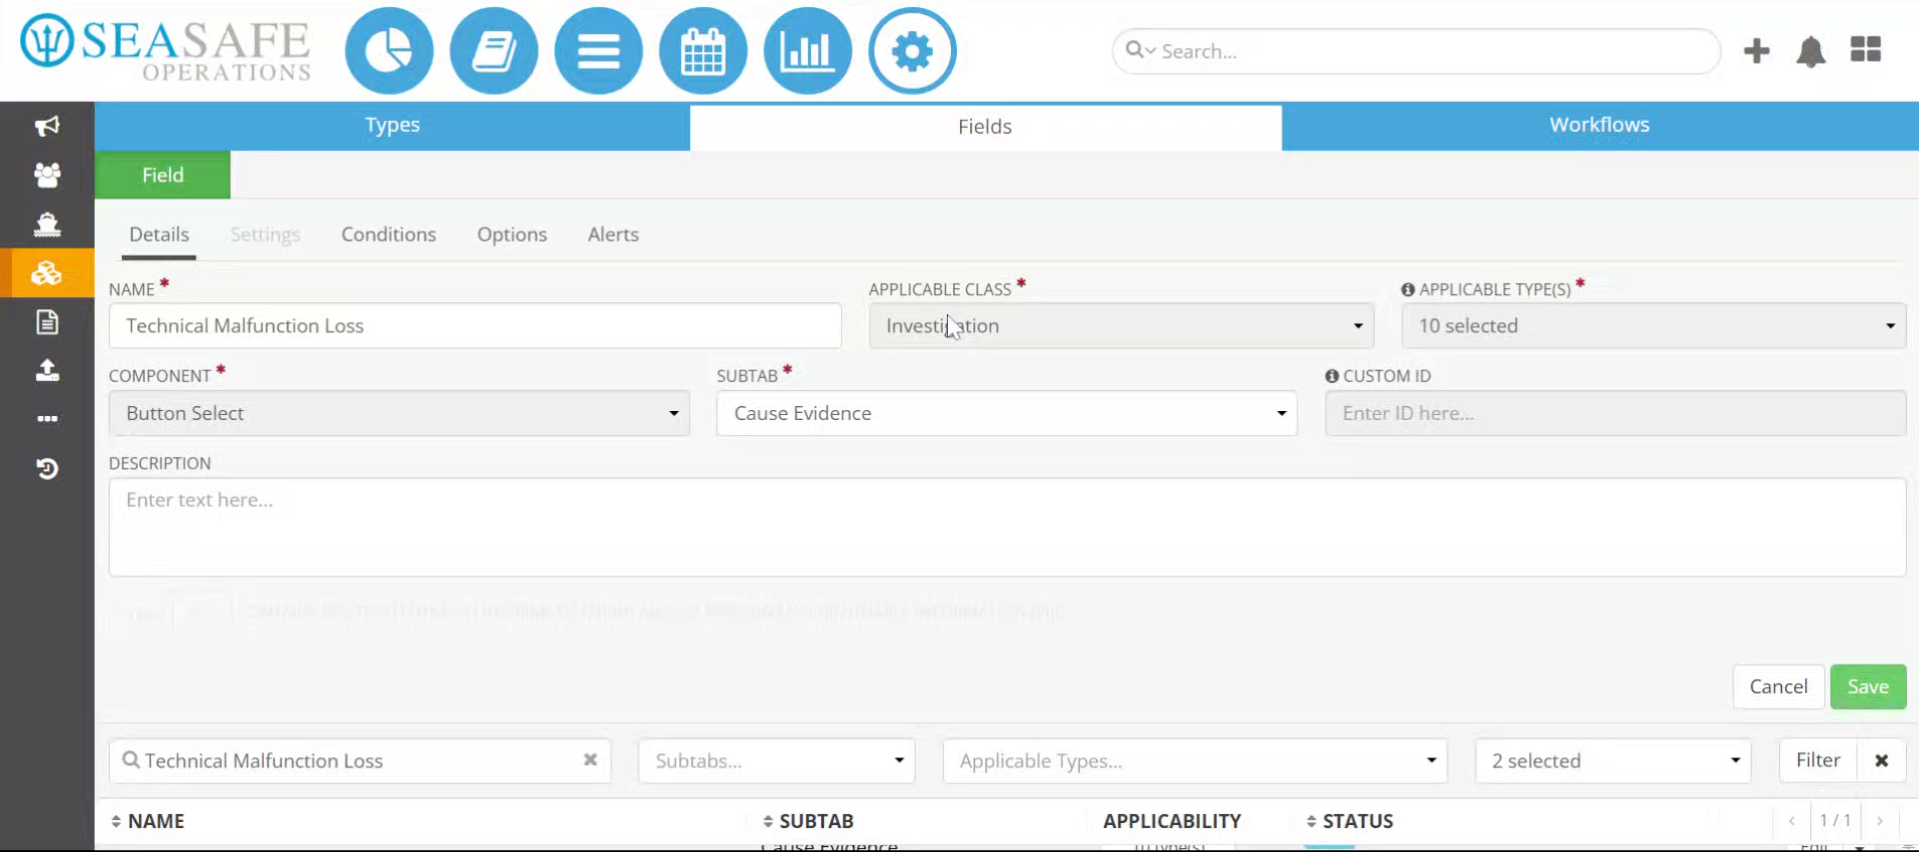Click the top Search box
The image size is (1919, 852).
[x=1416, y=51]
